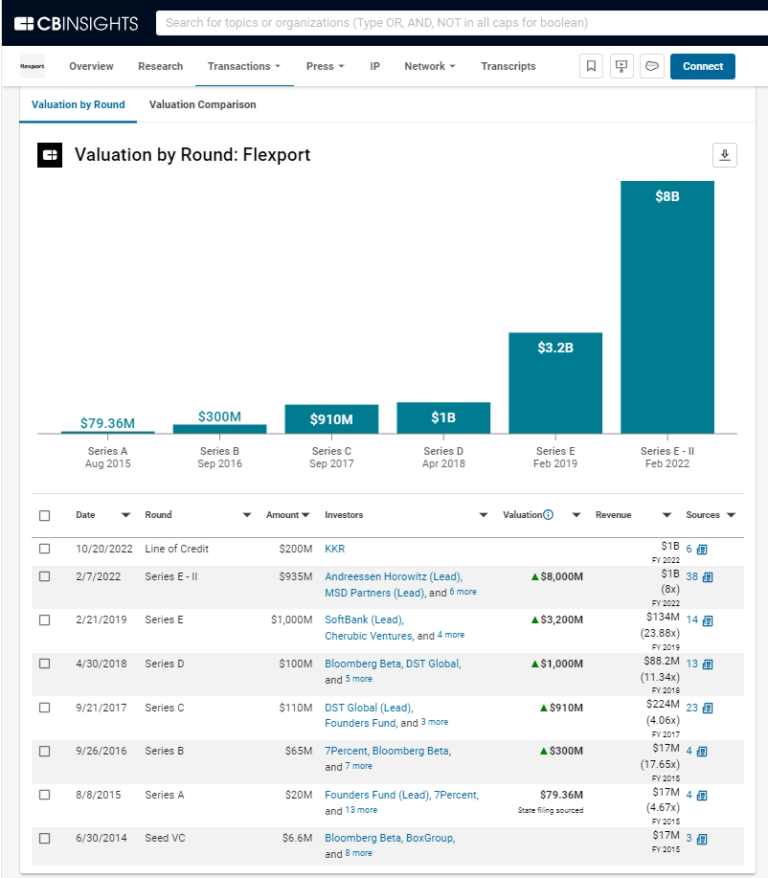Download the Valuation by Round chart
Image resolution: width=768 pixels, height=878 pixels.
(724, 155)
